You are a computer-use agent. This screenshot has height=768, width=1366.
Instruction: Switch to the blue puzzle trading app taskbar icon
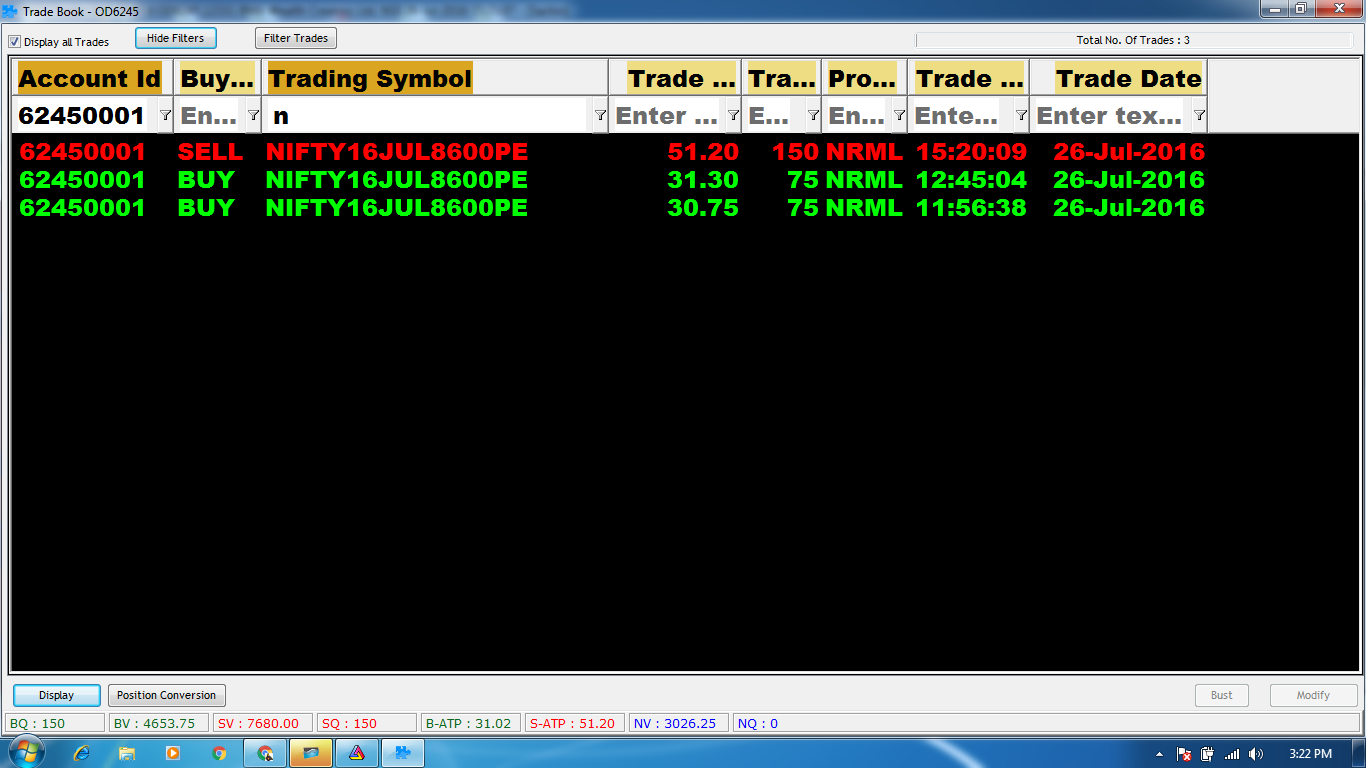pyautogui.click(x=402, y=753)
